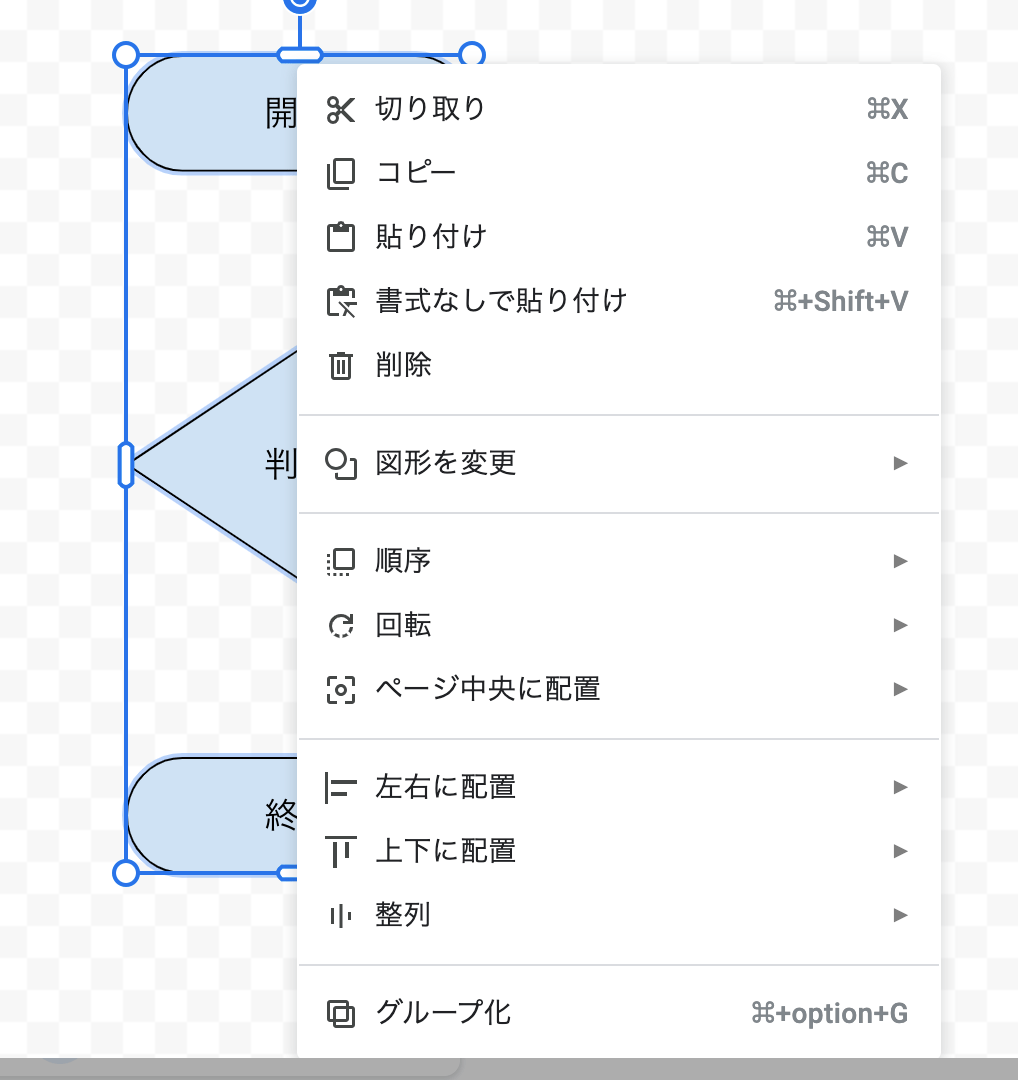1018x1080 pixels.
Task: Expand the 図形を変更 submenu arrow
Action: [x=900, y=463]
